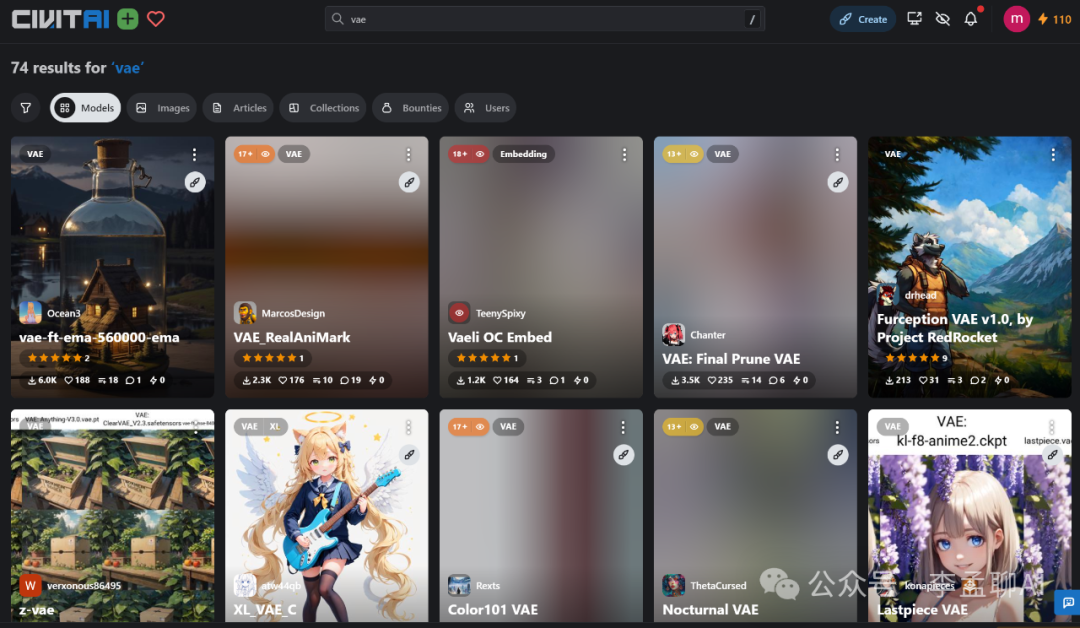
Task: Reveal blurred Vaeli OC Embed via 18+ eye badge
Action: pyautogui.click(x=468, y=154)
